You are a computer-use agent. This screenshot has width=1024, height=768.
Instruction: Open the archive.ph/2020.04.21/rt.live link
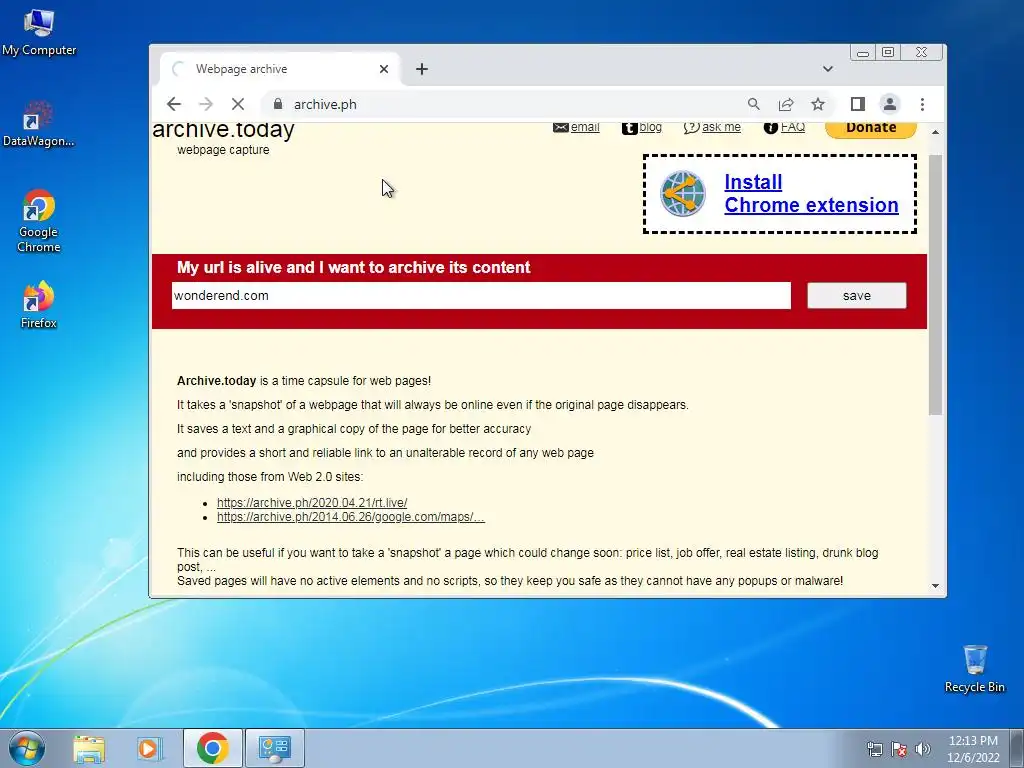coord(312,503)
